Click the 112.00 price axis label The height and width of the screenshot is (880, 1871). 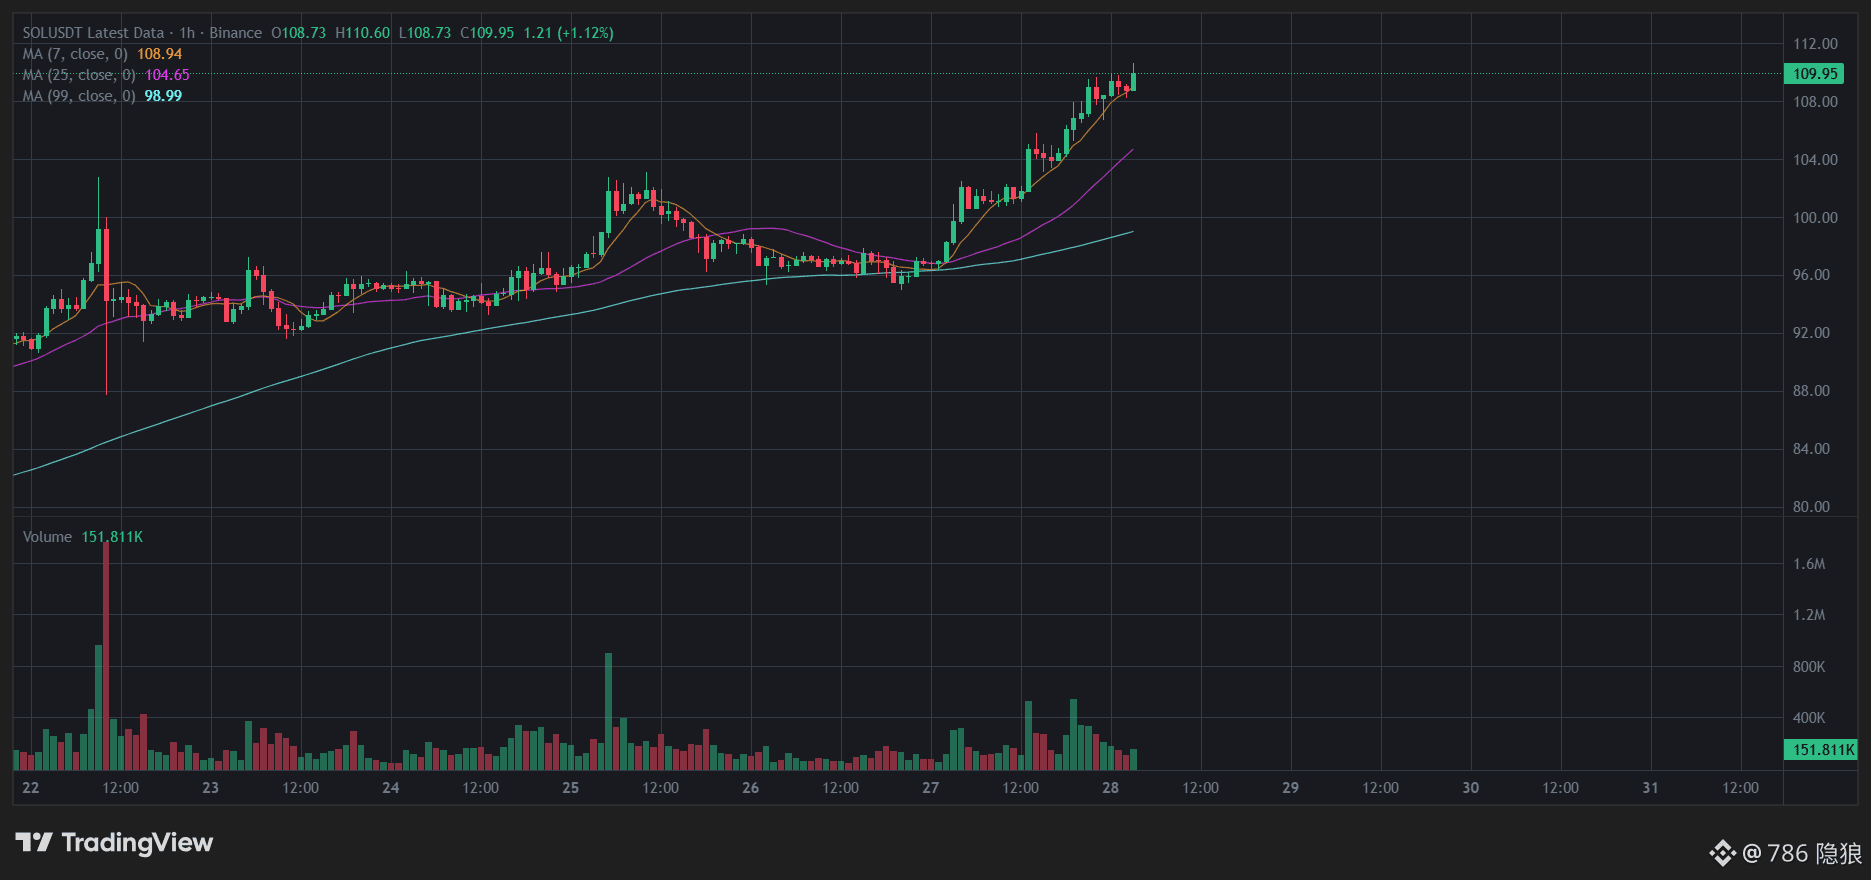[x=1815, y=44]
